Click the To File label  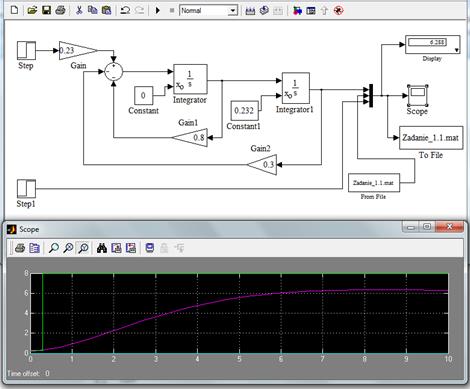pos(431,155)
